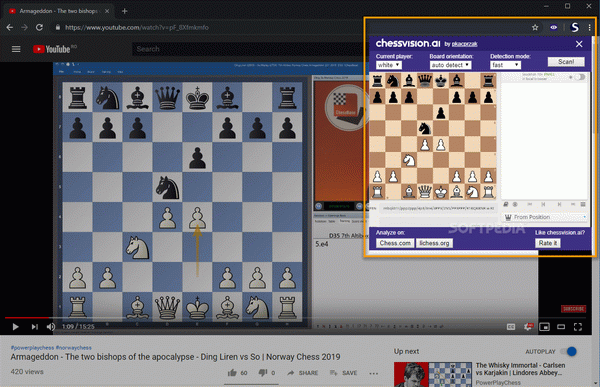Open the S profile icon in toolbar
600x387 pixels.
tap(574, 27)
